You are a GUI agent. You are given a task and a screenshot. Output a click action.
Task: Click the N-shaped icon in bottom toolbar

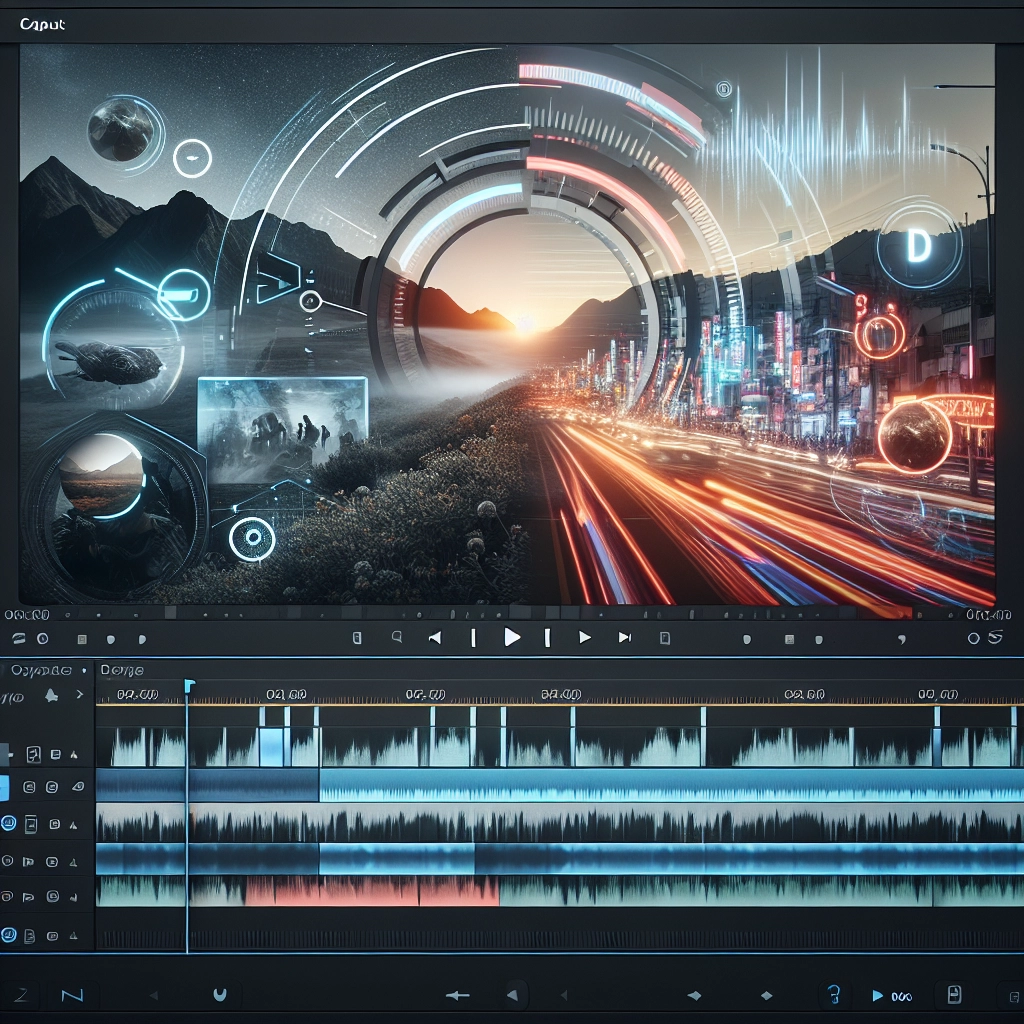72,995
